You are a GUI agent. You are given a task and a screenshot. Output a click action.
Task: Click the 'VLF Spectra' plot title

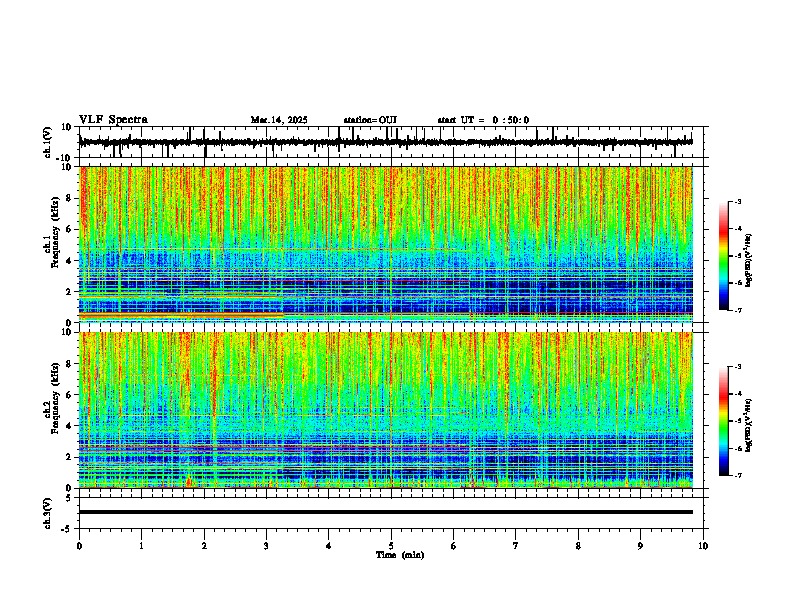(113, 120)
